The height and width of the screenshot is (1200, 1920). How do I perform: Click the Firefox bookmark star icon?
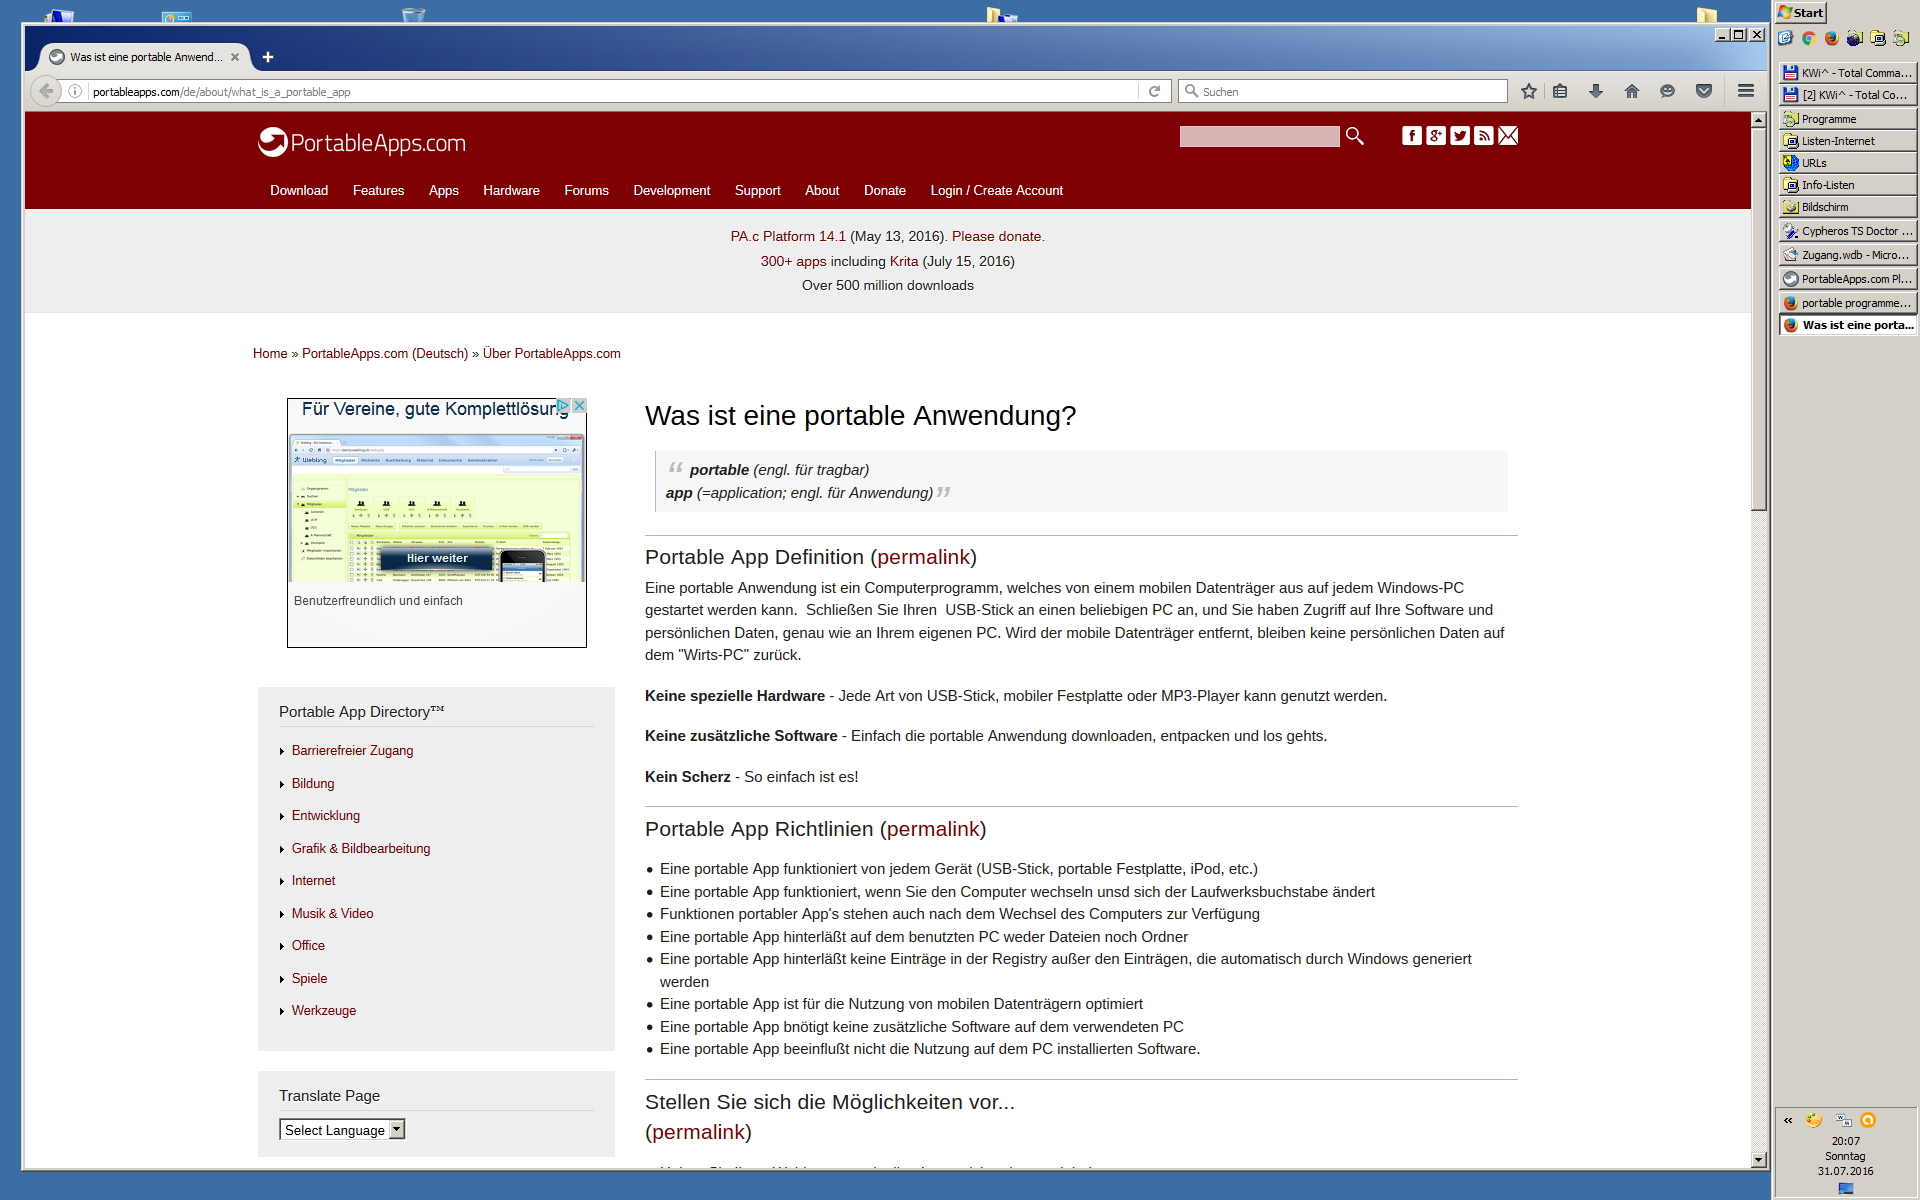[1528, 91]
